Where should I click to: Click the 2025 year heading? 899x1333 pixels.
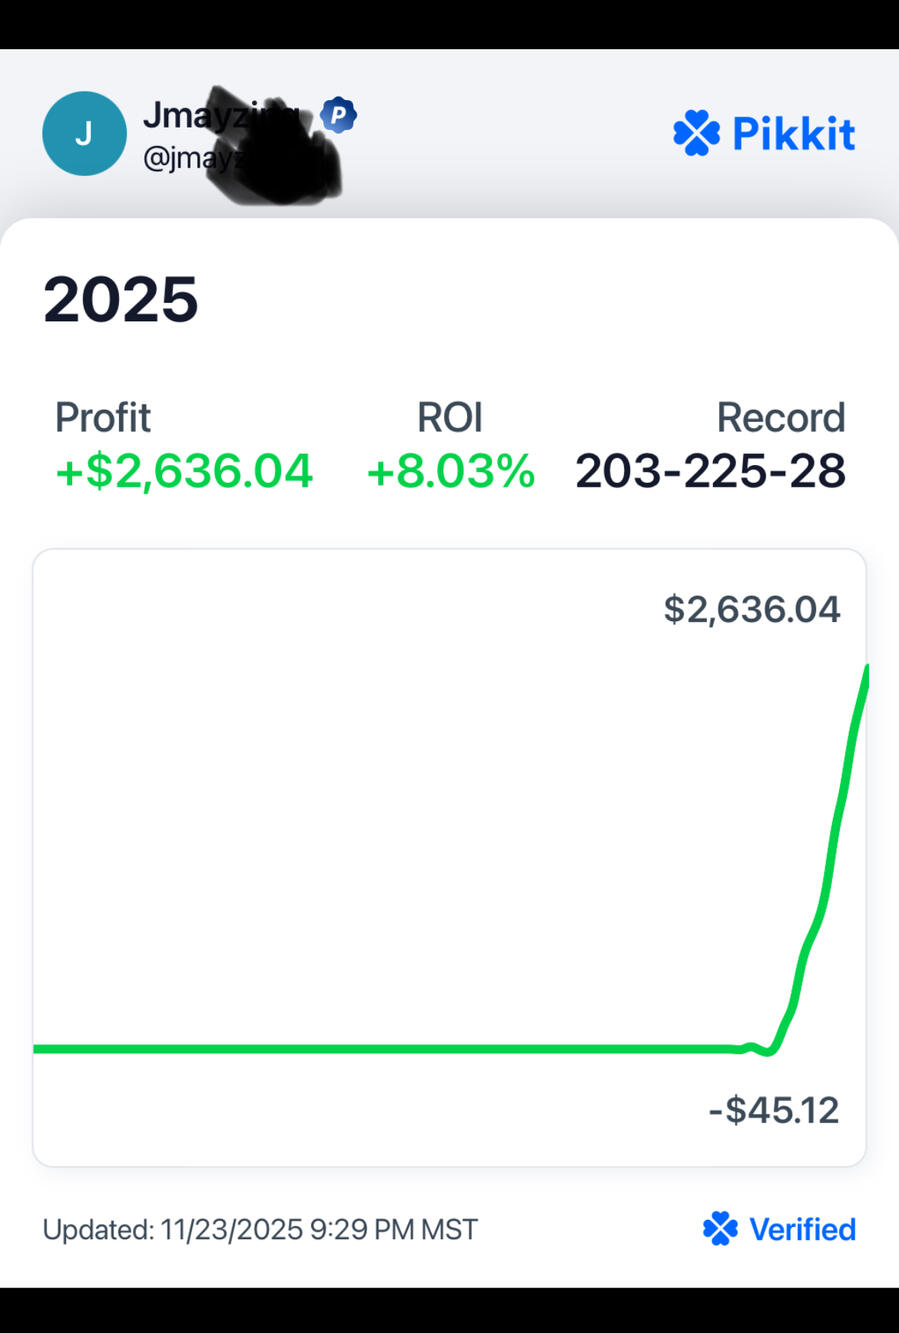[121, 299]
